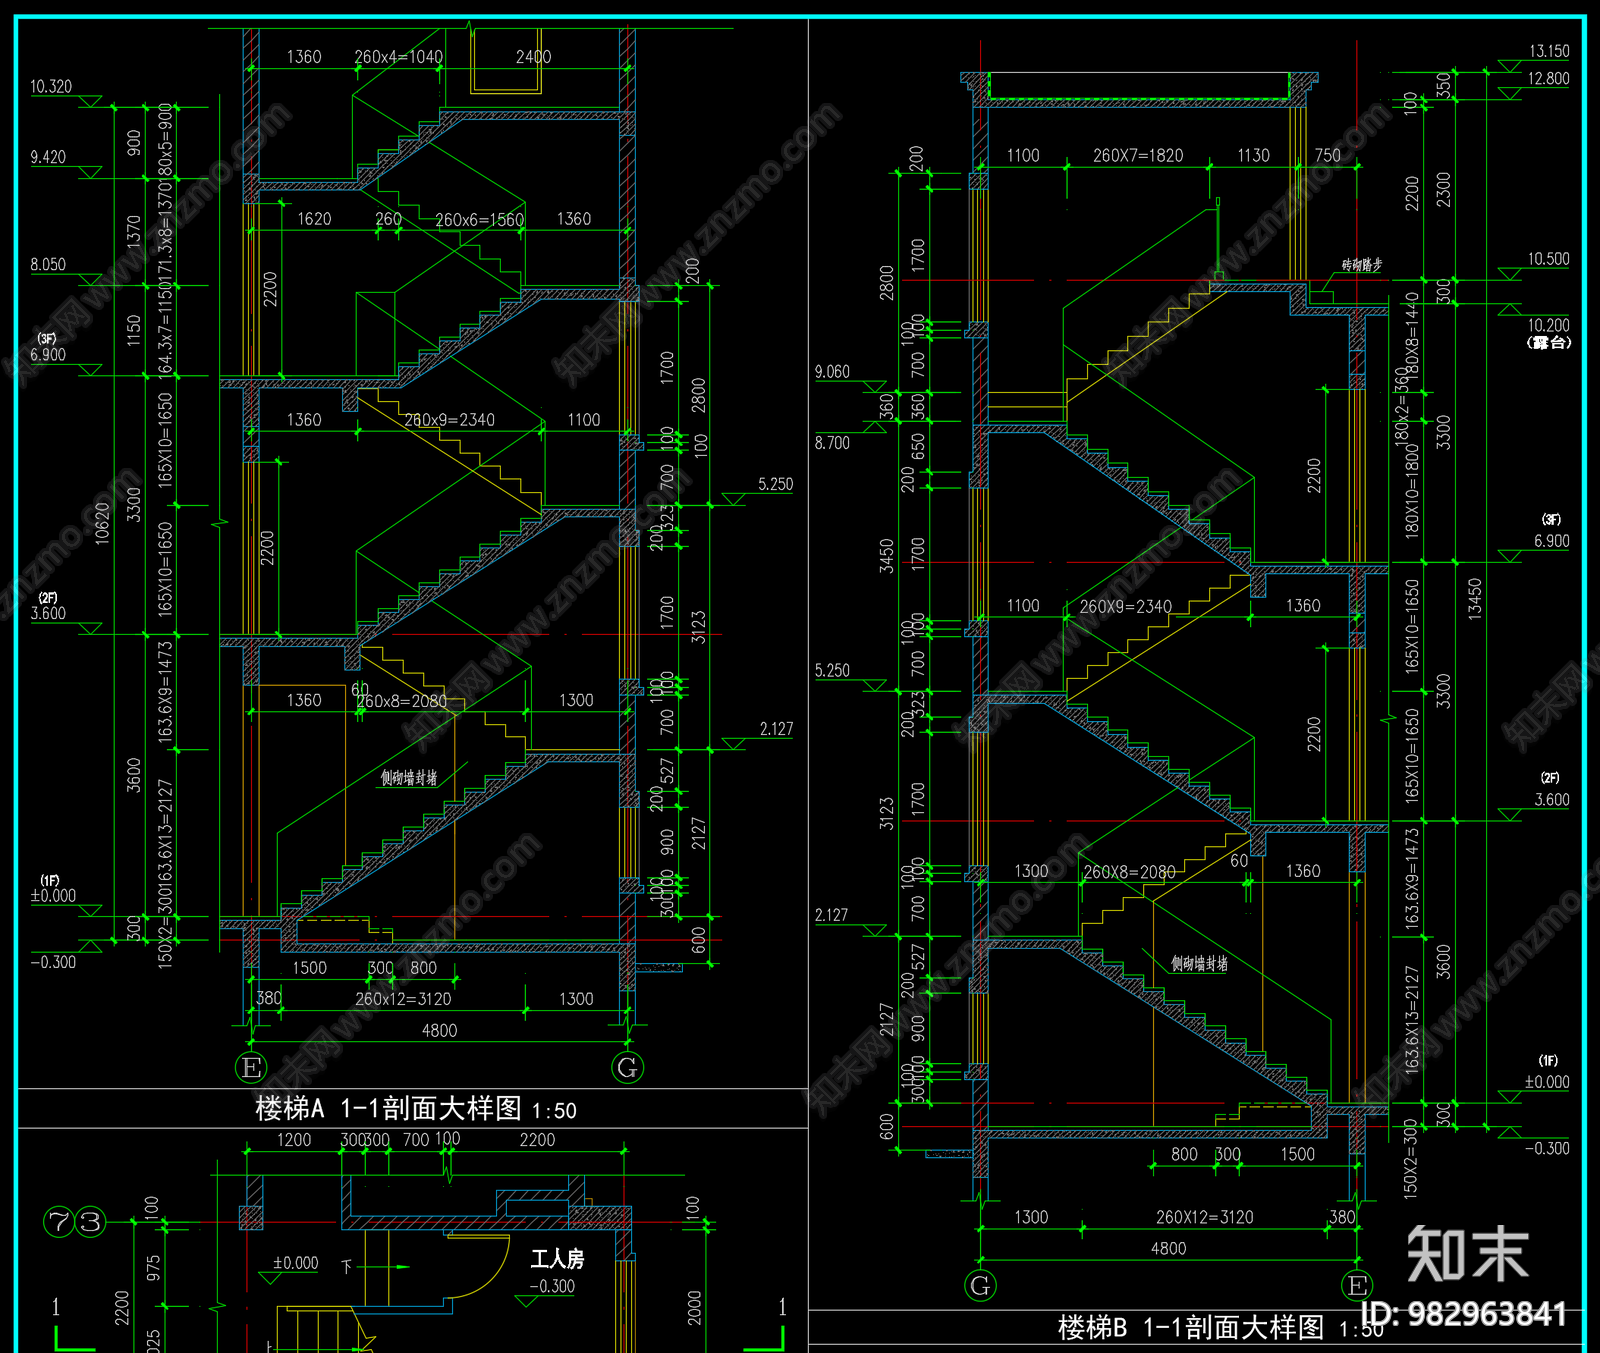Click '±0.000' level in the plan

click(x=296, y=1263)
